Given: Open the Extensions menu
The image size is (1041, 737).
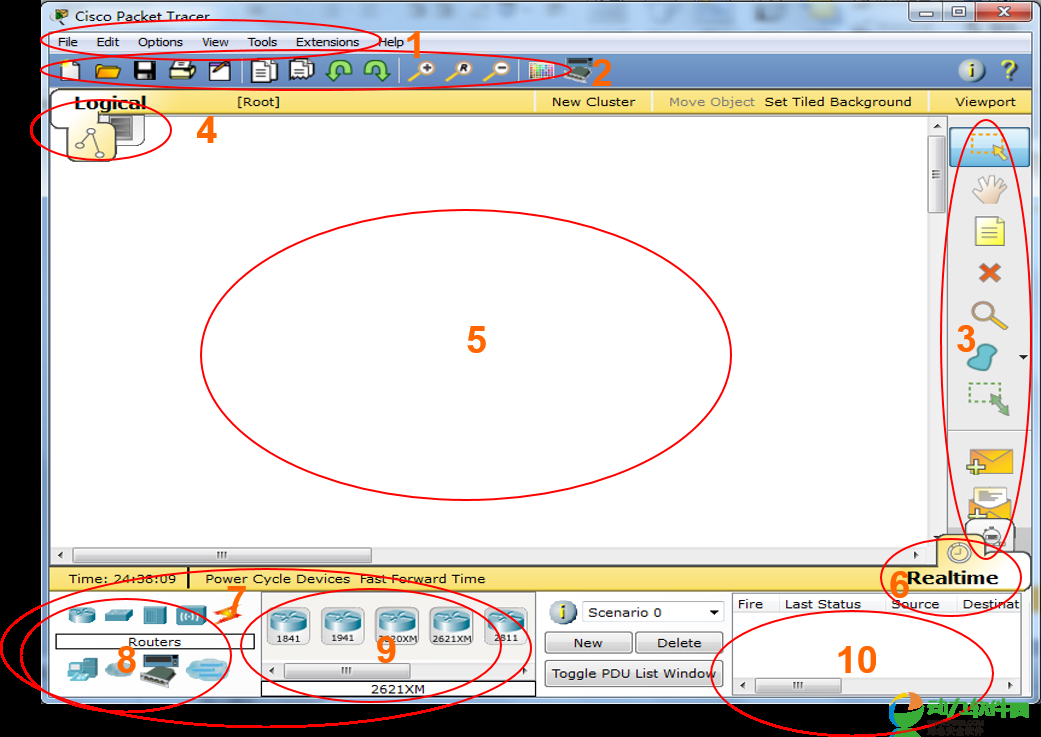Looking at the screenshot, I should pos(327,42).
